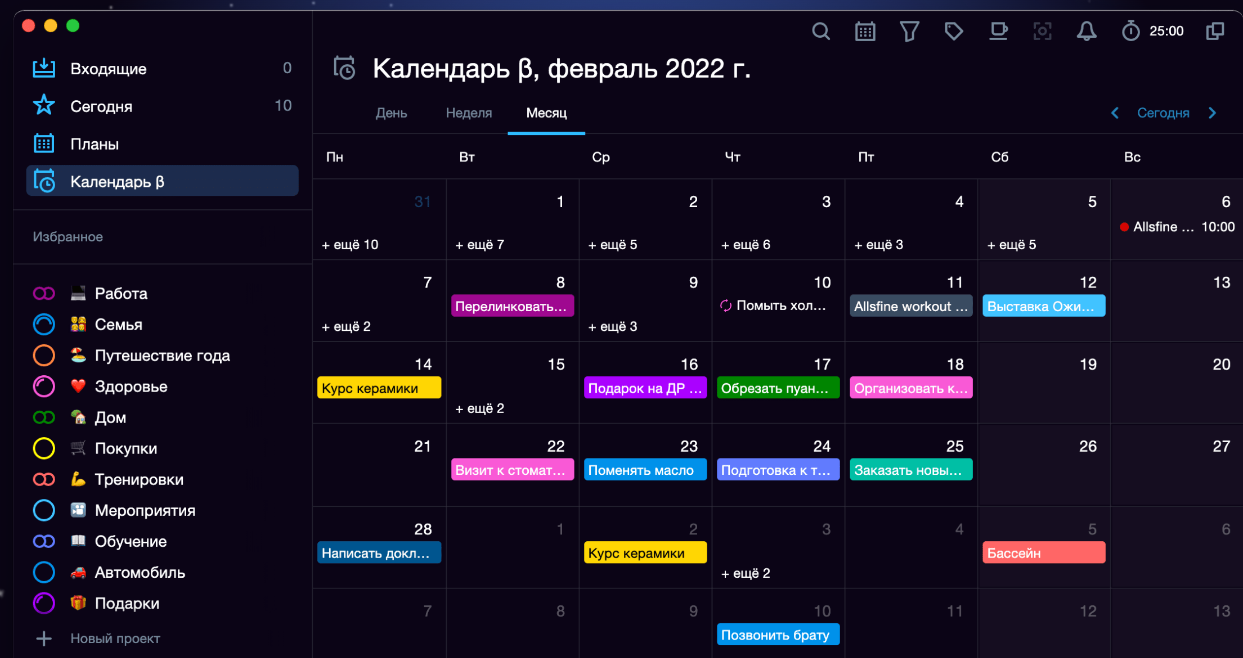
Task: Jump to Сегодня in calendar header
Action: [x=1163, y=113]
